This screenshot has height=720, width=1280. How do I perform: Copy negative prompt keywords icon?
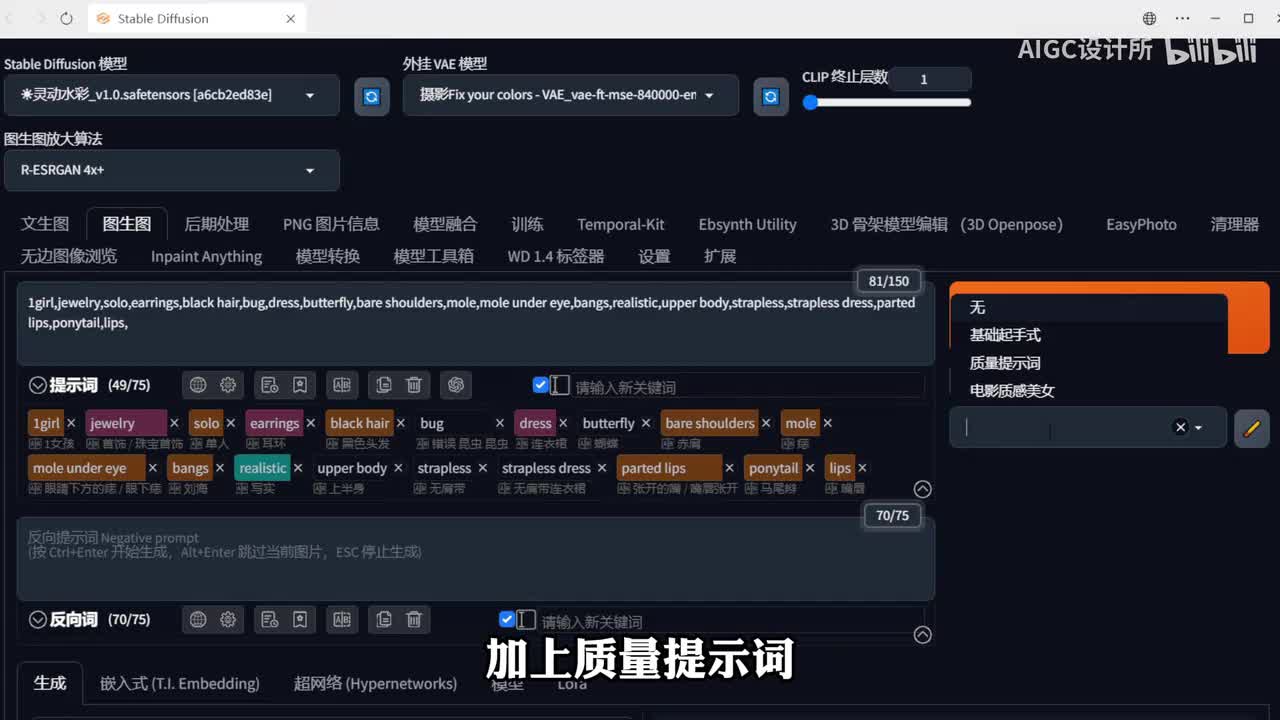(x=384, y=620)
